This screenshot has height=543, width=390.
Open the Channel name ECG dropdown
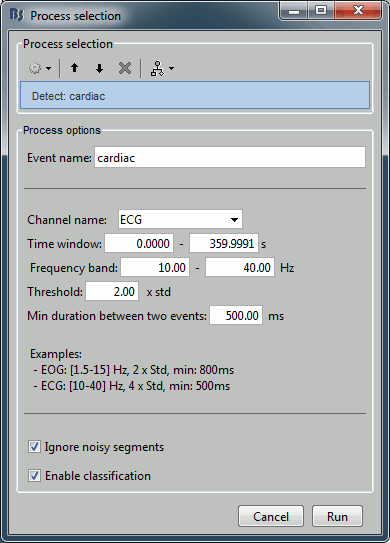pyautogui.click(x=180, y=219)
